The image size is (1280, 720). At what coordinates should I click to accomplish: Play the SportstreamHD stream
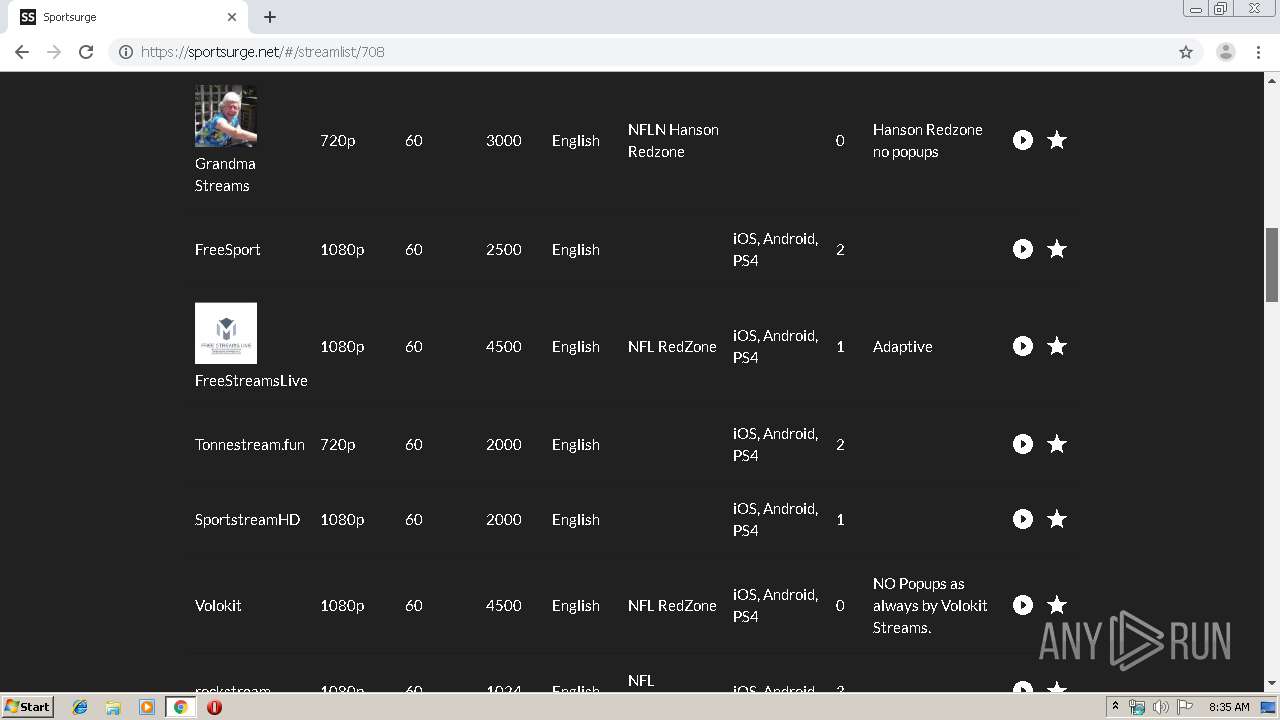coord(1022,519)
